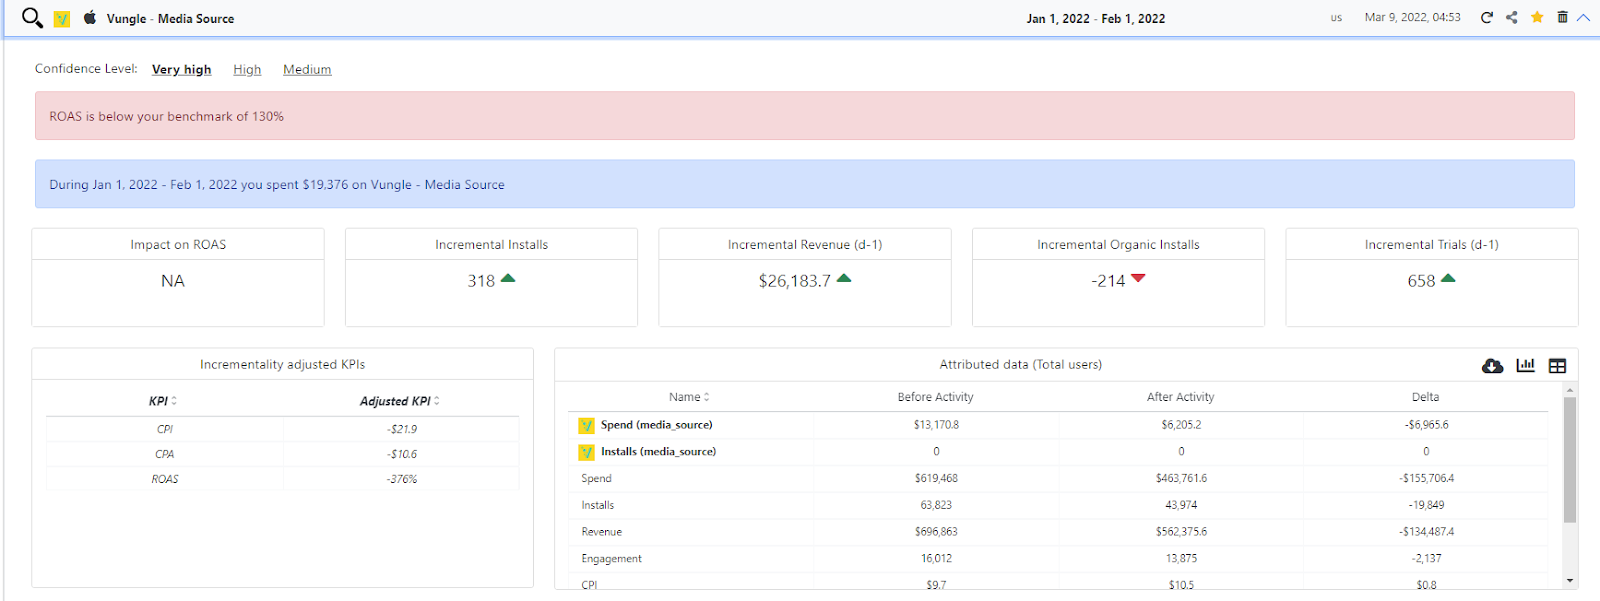Click the Apple platform icon
1600x601 pixels.
coord(90,18)
